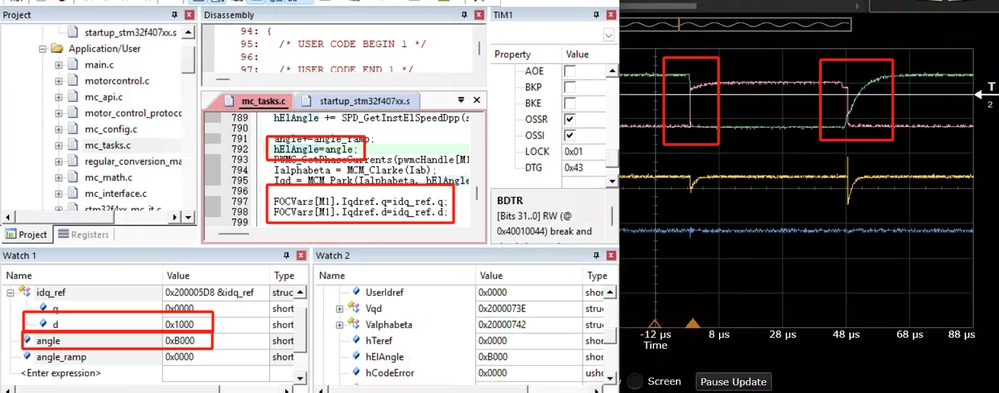Toggle the Screen option on oscilloscope
Image resolution: width=999 pixels, height=393 pixels.
(x=635, y=382)
